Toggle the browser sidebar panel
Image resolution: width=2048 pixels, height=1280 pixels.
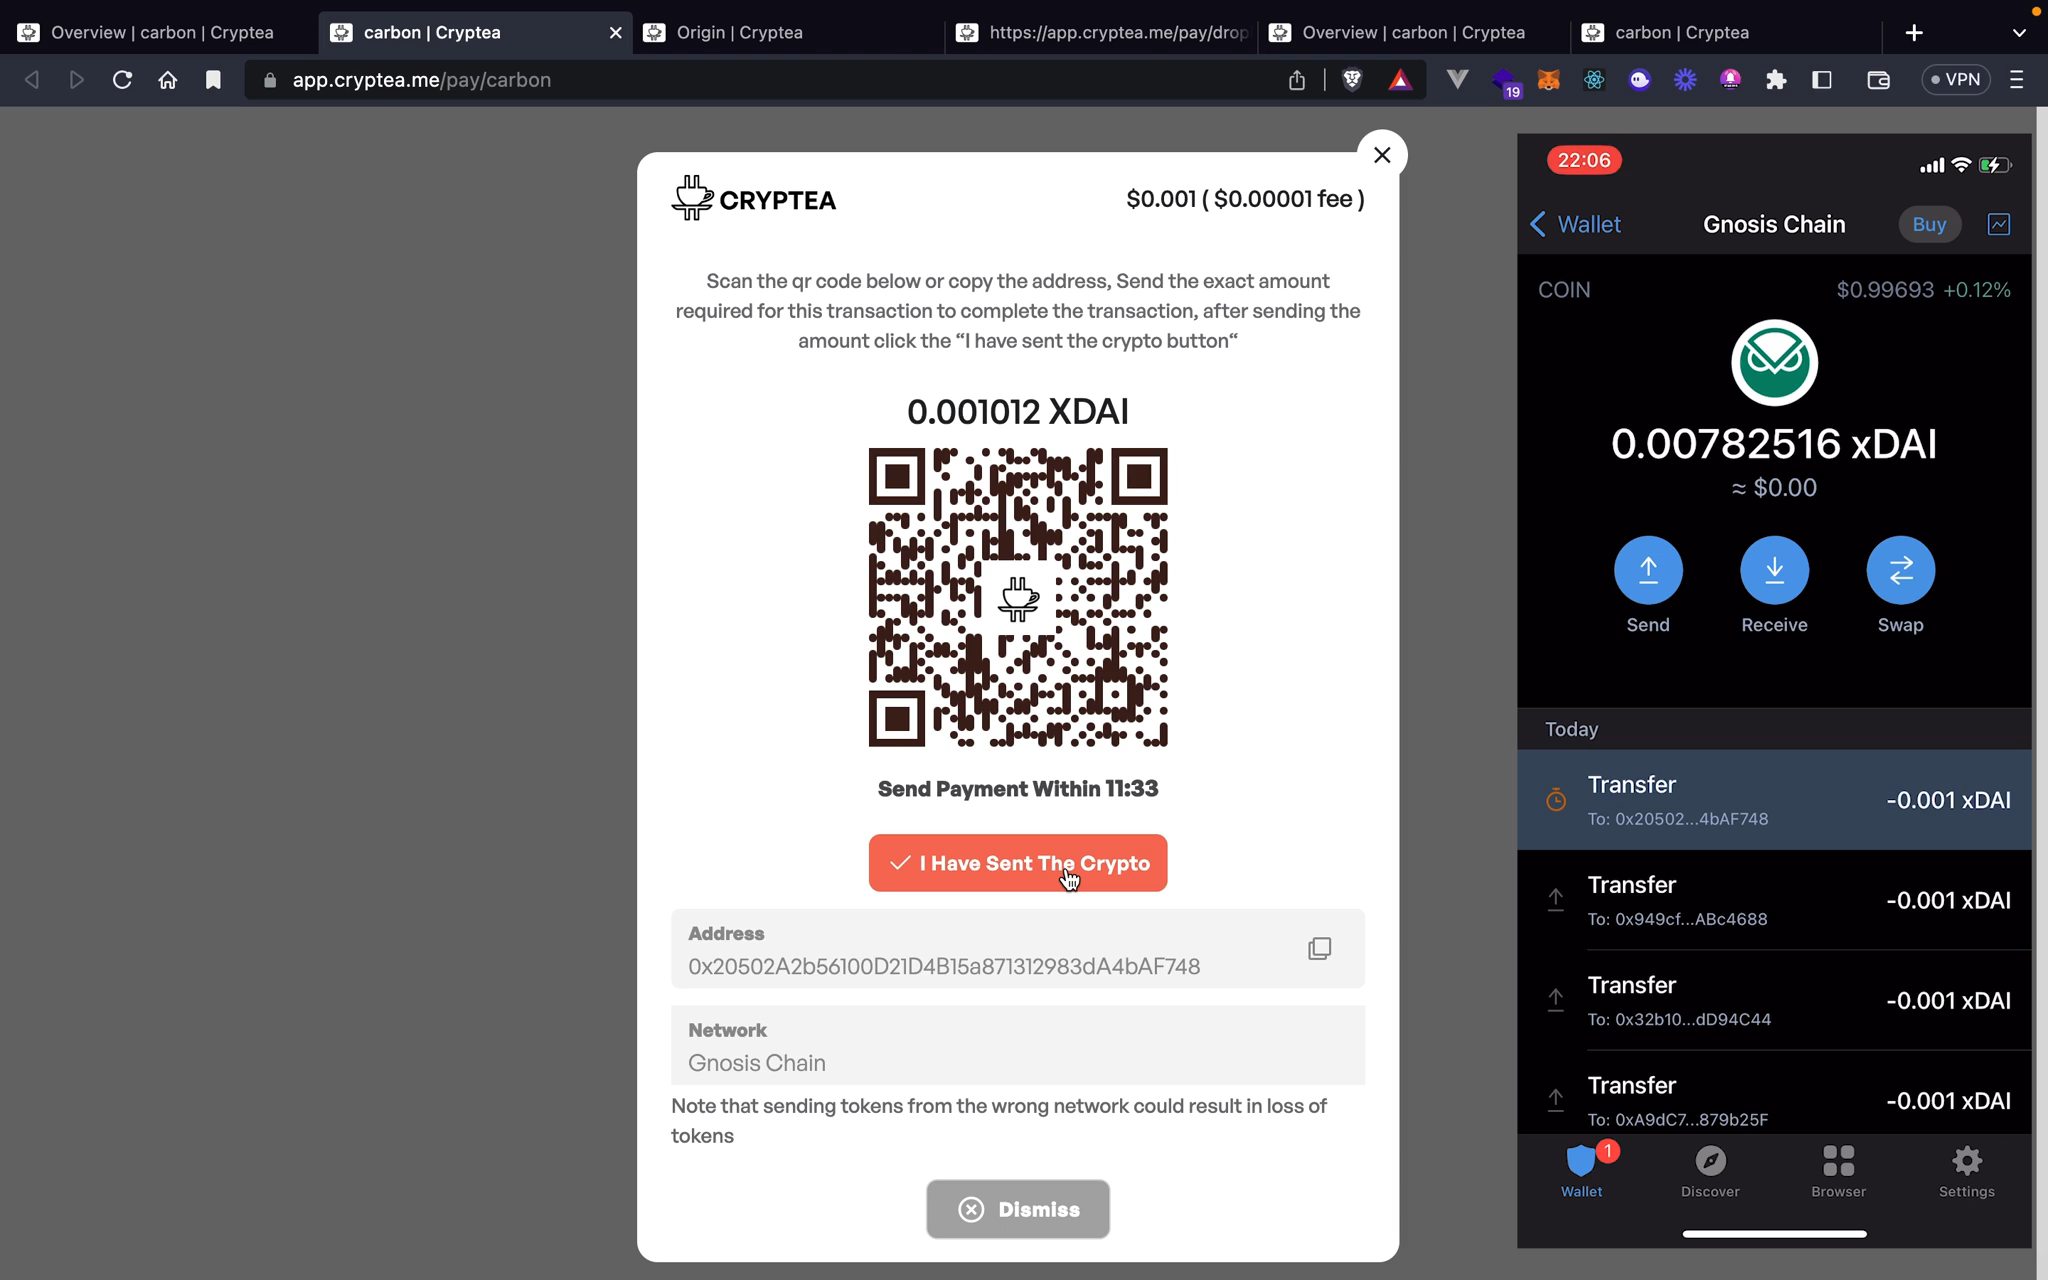pyautogui.click(x=1822, y=80)
